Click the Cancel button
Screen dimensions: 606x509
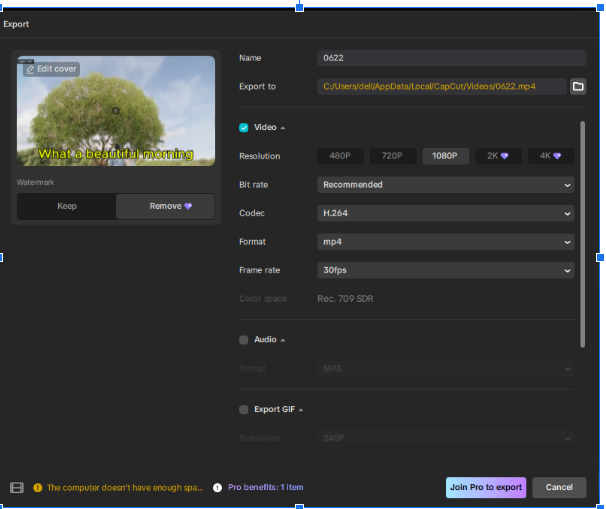tap(559, 487)
